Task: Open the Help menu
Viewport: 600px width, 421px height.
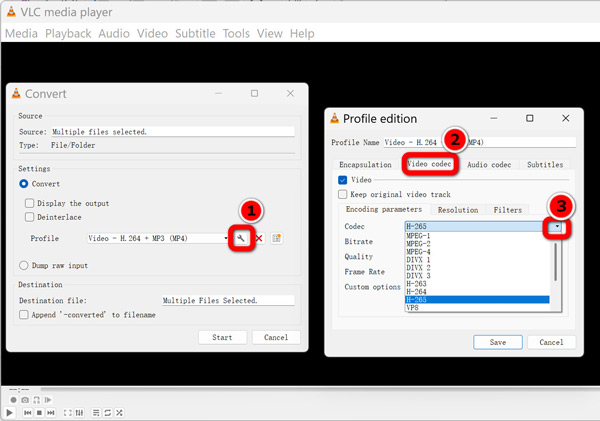Action: 302,34
